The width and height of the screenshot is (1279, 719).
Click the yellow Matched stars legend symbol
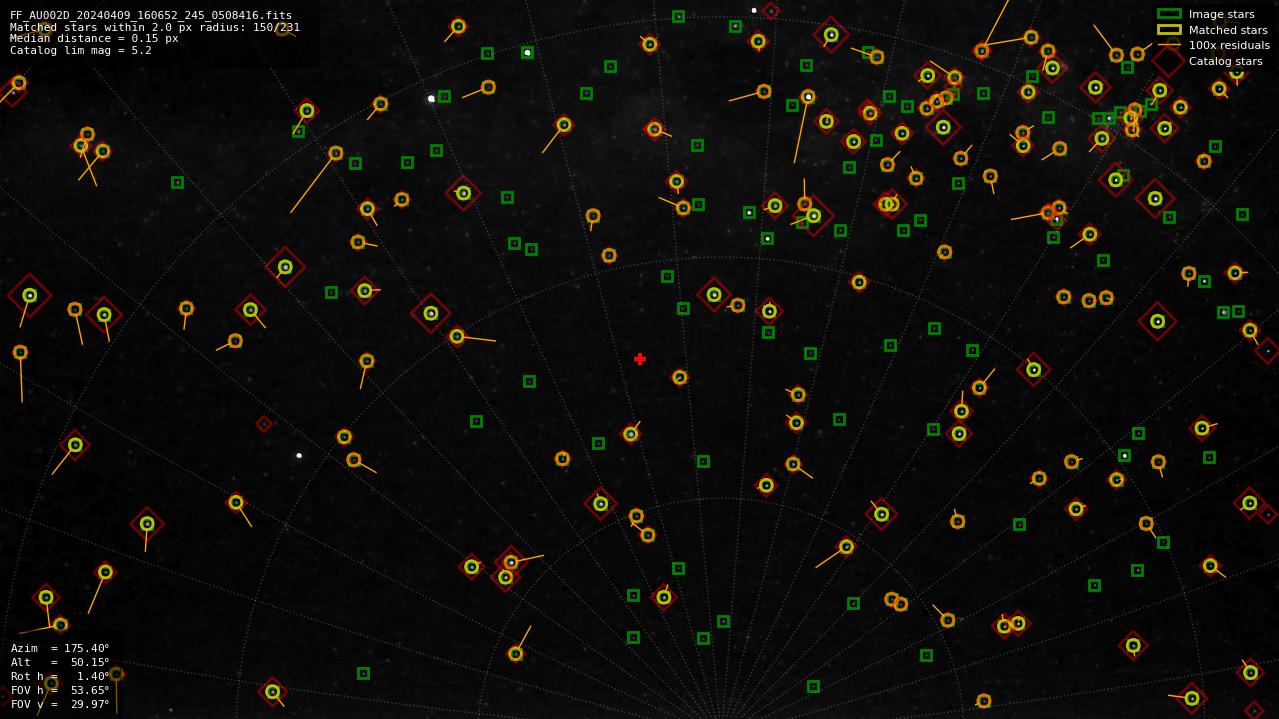click(x=1169, y=30)
